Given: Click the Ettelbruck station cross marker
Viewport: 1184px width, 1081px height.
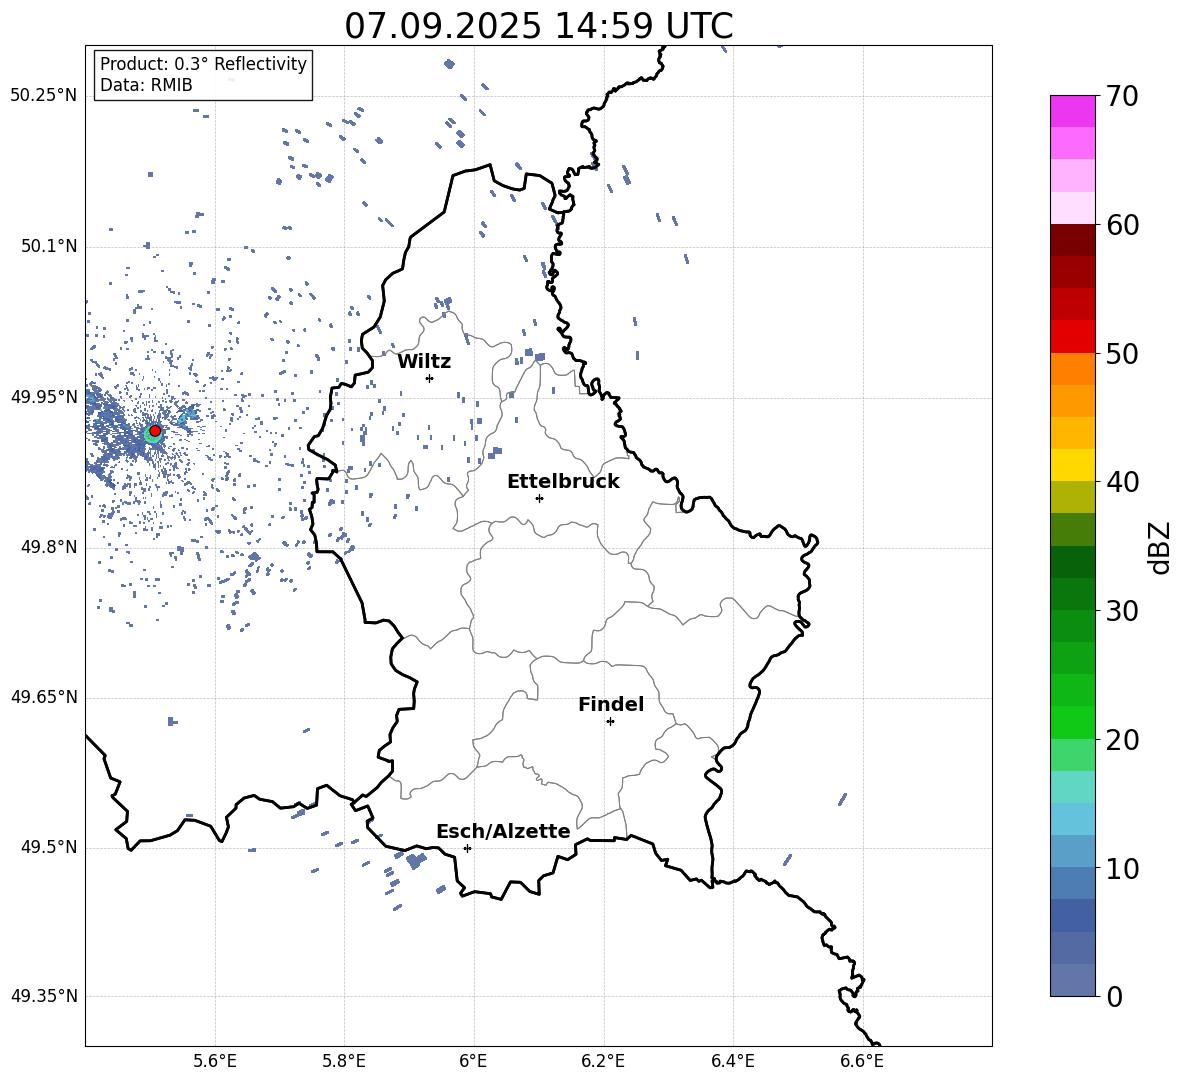Looking at the screenshot, I should coord(539,498).
